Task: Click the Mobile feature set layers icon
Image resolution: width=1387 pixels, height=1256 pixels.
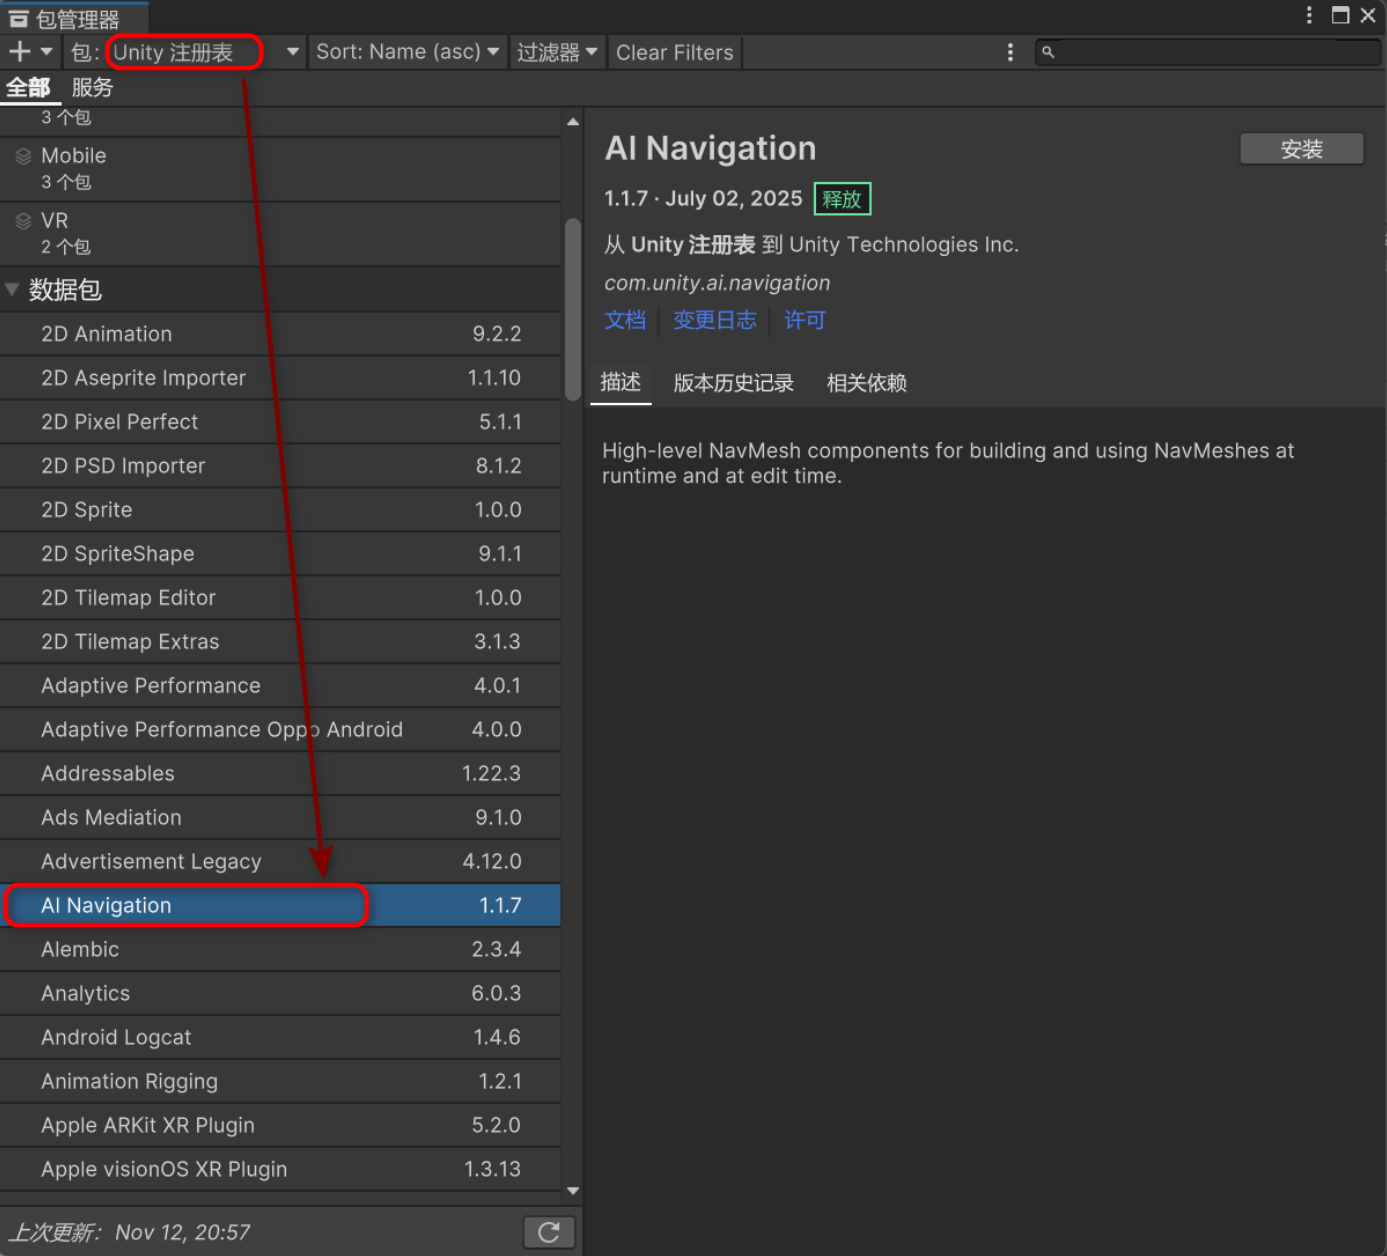Action: (x=24, y=156)
